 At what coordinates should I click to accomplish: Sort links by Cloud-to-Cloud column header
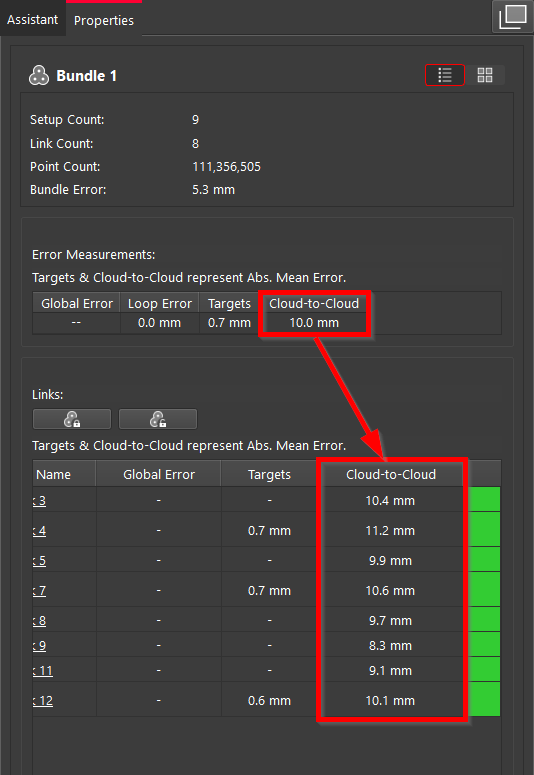[391, 474]
